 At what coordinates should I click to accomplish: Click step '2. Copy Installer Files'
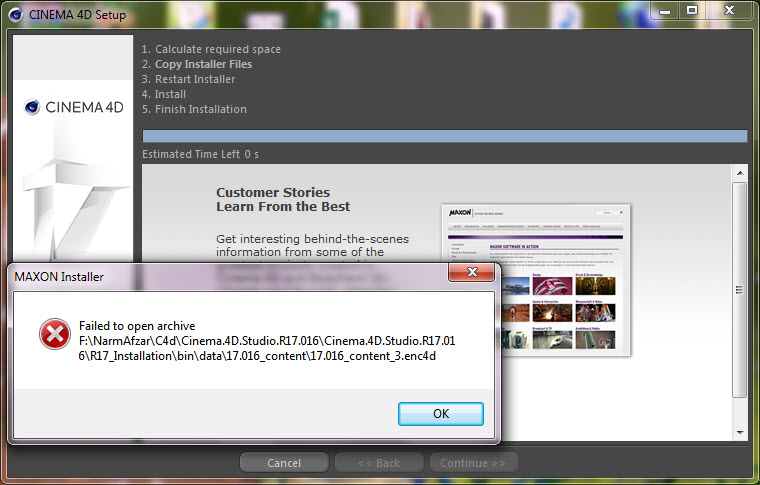(197, 64)
